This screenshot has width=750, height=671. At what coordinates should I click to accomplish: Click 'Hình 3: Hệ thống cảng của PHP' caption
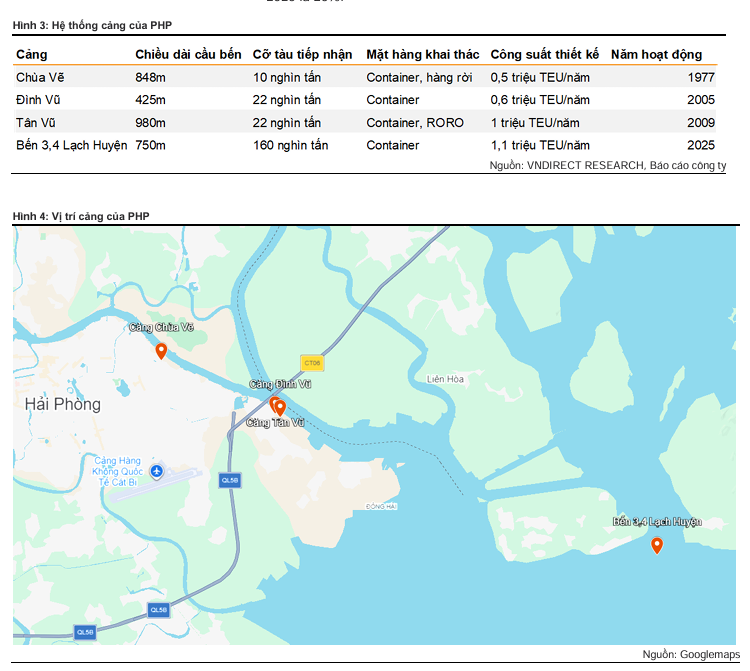92,25
